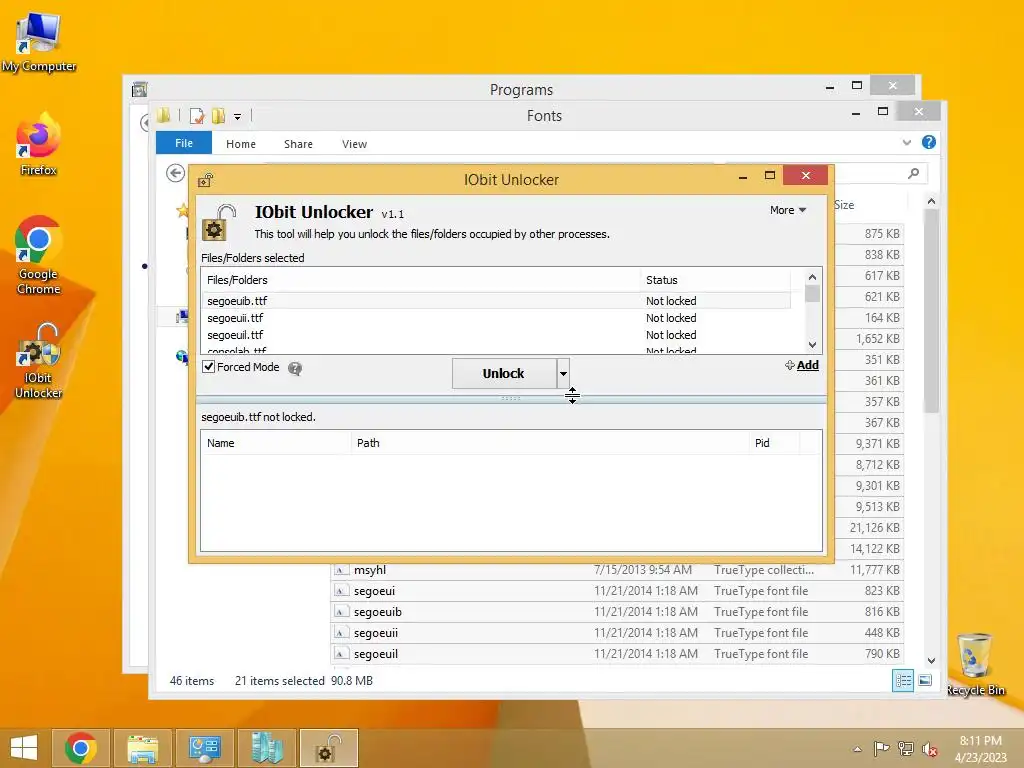Open the Share ribbon tab
The image size is (1024, 768).
pos(298,144)
